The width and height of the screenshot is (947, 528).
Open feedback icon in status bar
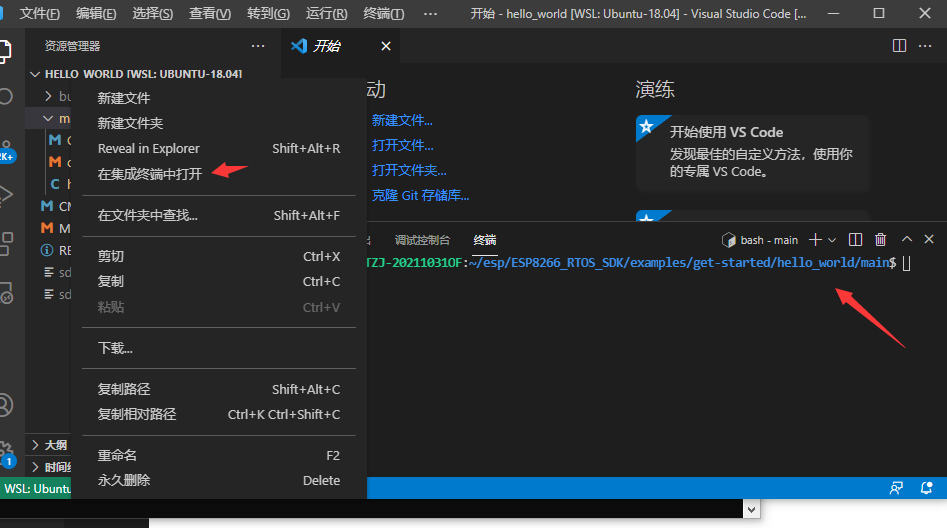(896, 488)
